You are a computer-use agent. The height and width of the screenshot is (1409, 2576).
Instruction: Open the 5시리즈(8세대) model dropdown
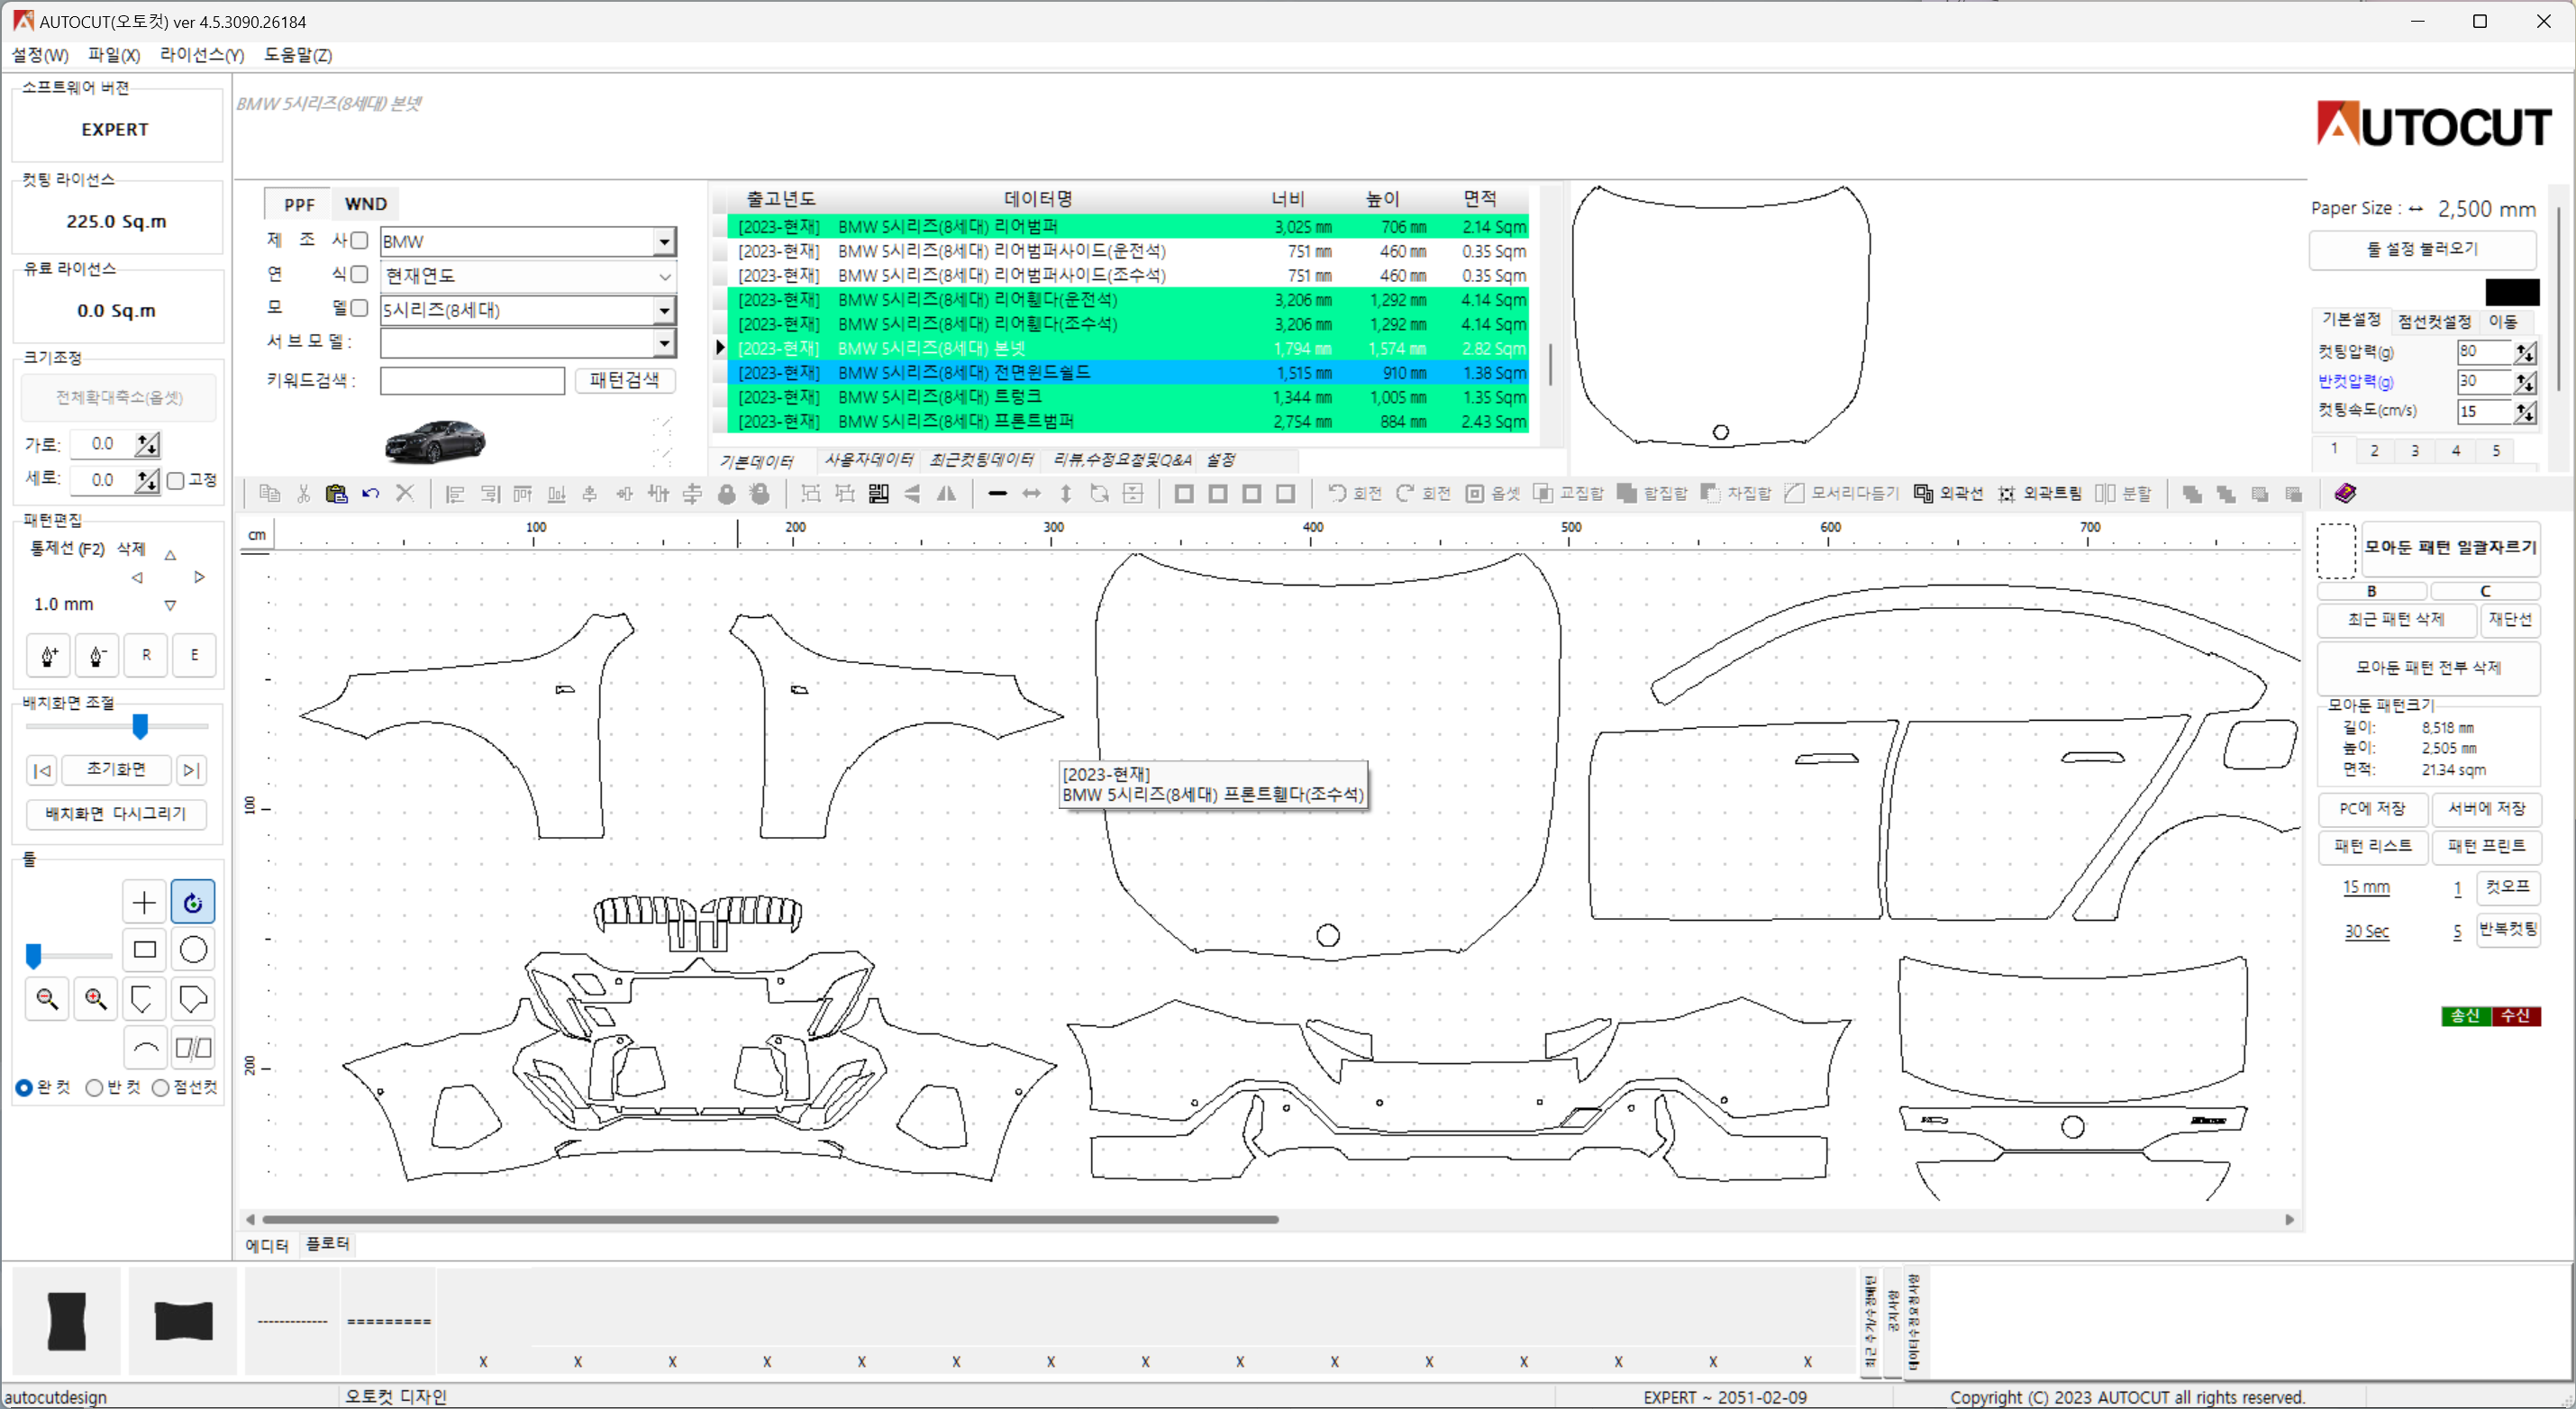tap(664, 310)
